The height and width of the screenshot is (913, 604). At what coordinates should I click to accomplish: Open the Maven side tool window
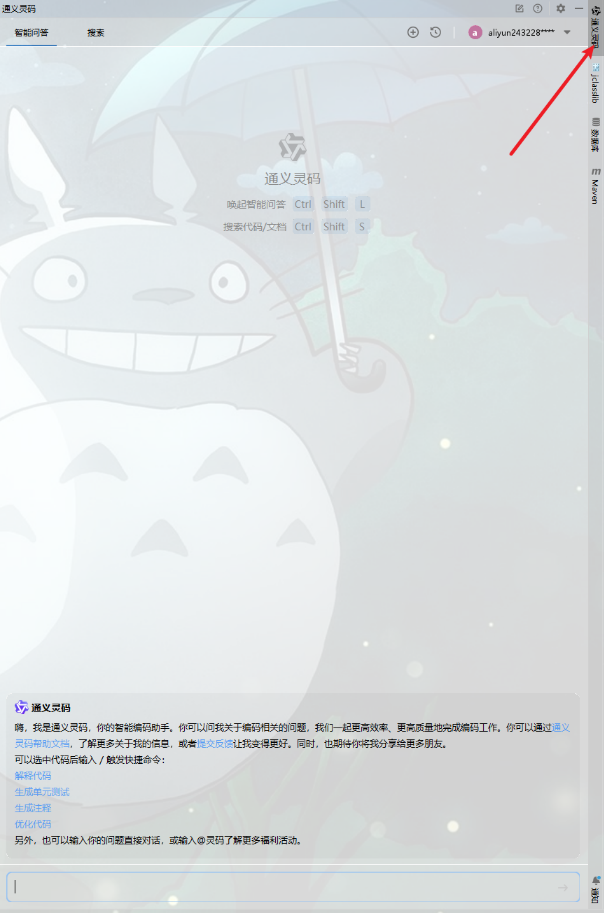click(x=595, y=186)
